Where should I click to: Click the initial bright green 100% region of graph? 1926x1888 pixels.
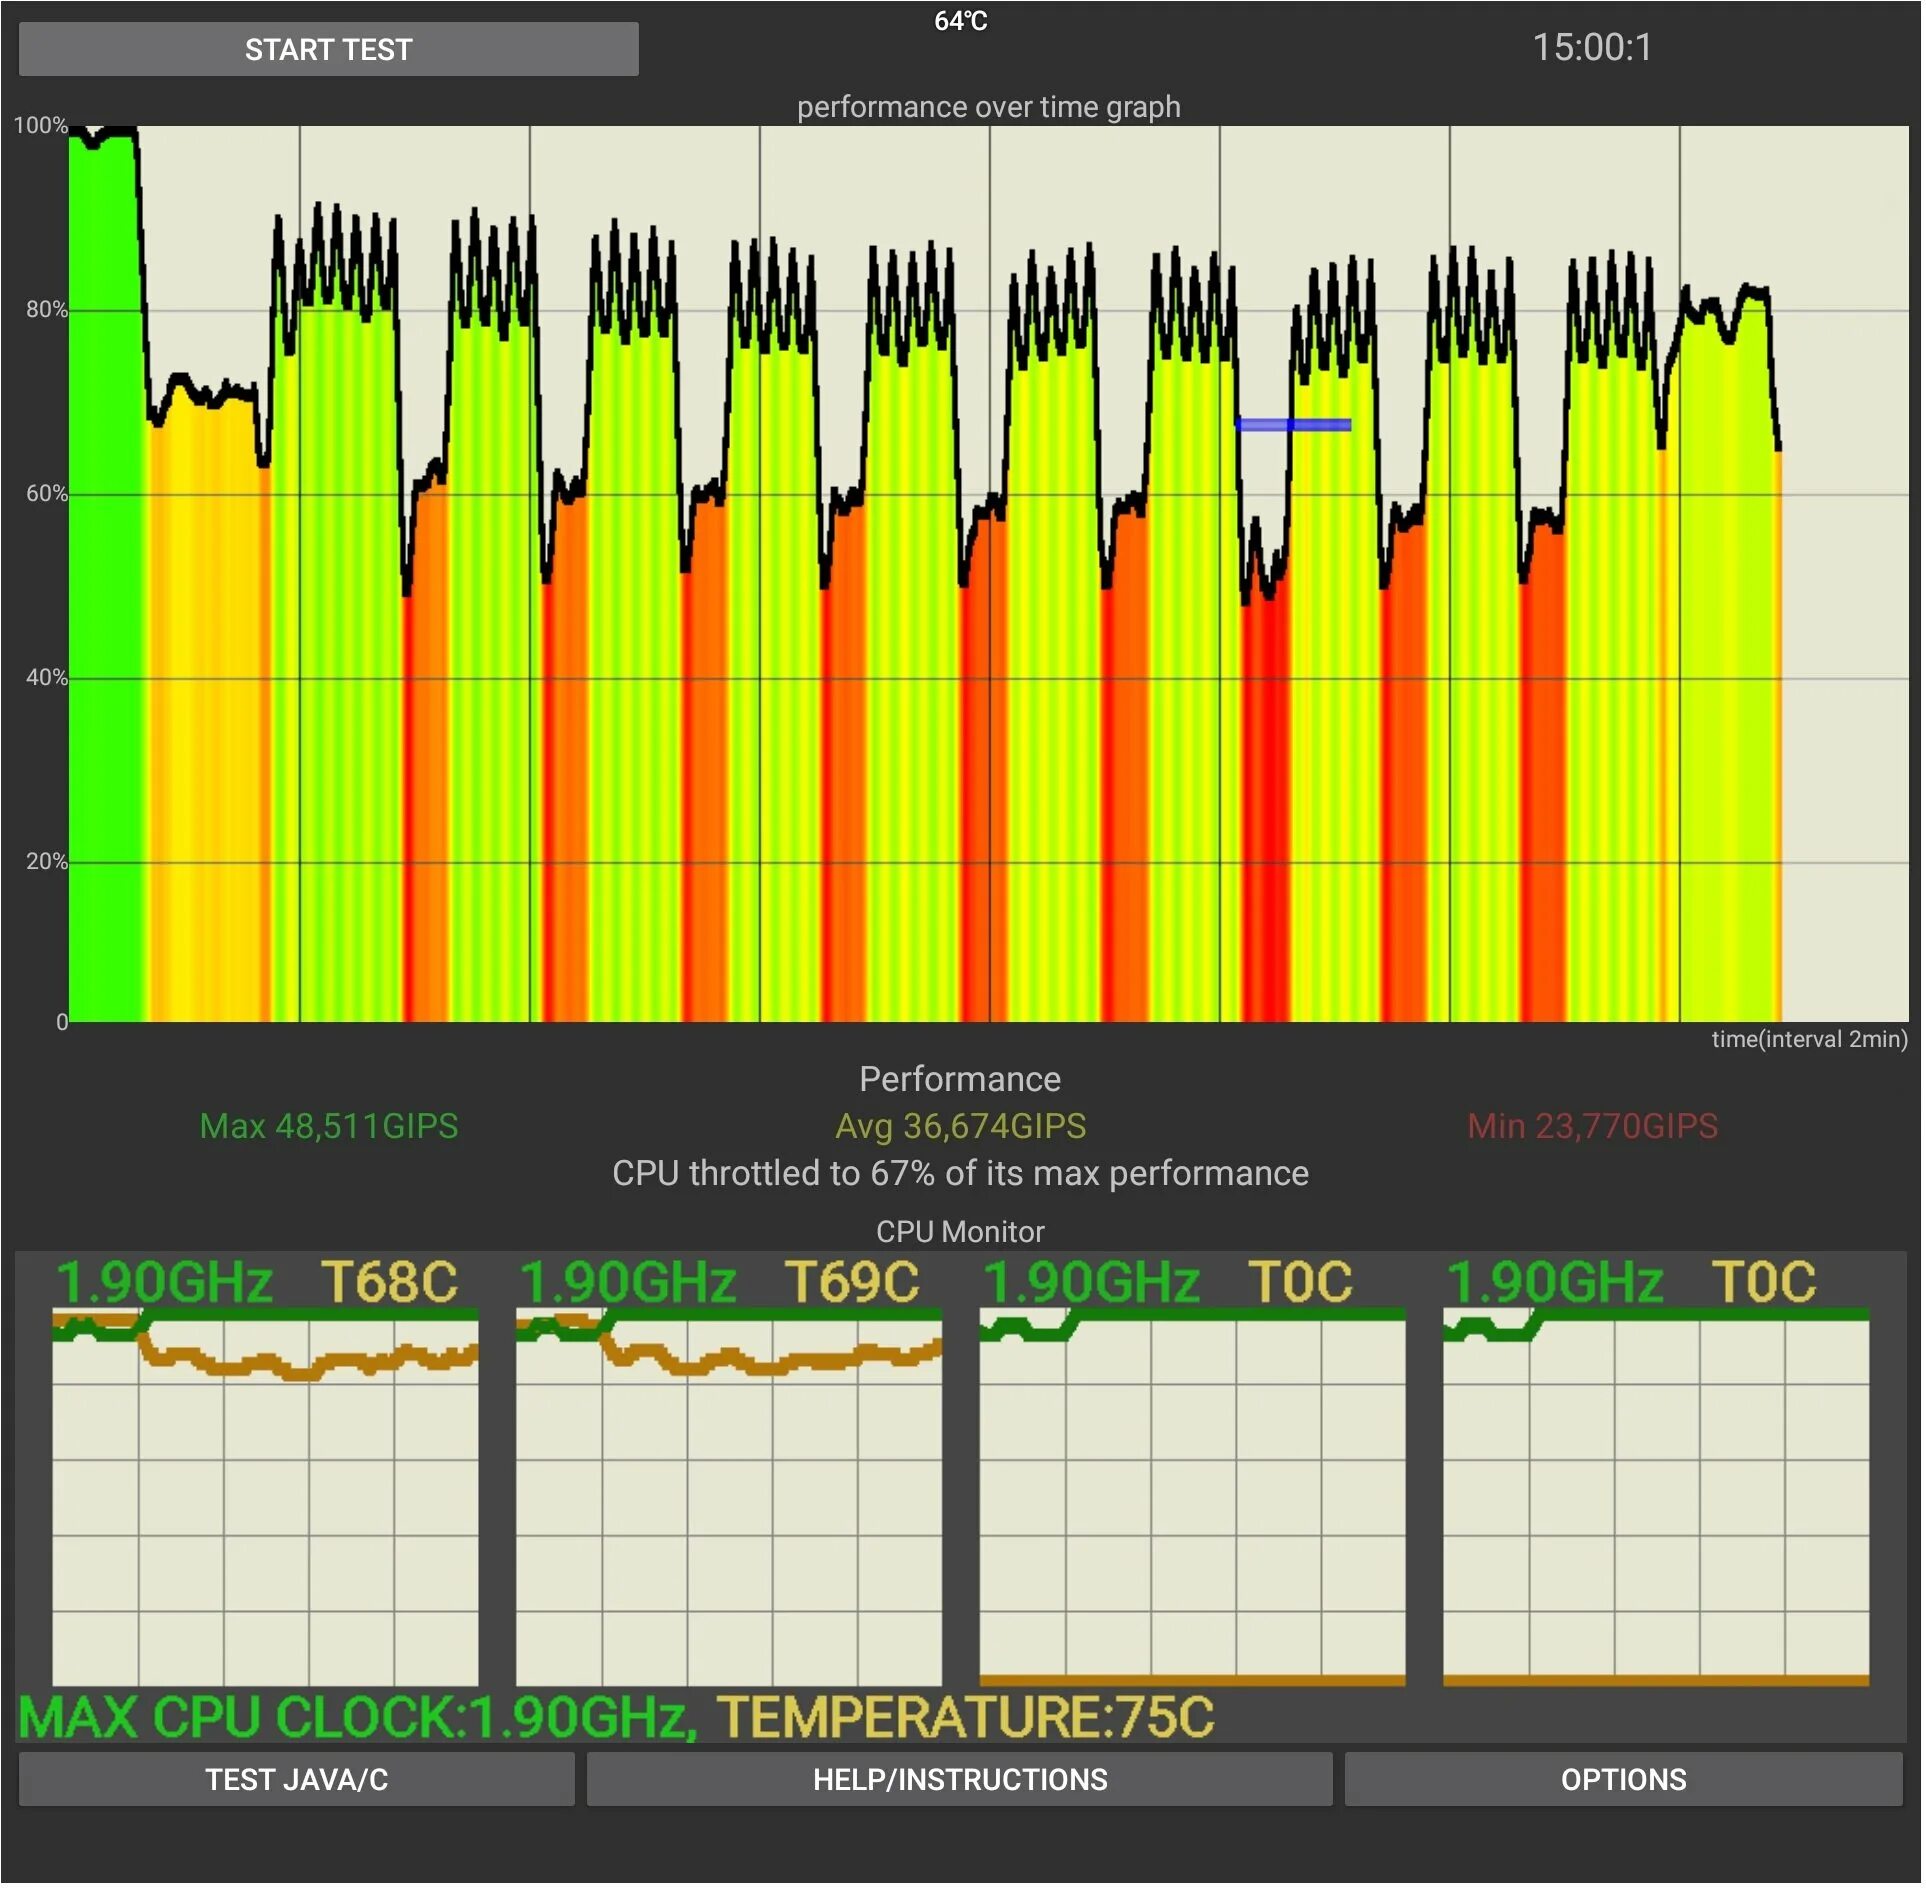coord(105,580)
